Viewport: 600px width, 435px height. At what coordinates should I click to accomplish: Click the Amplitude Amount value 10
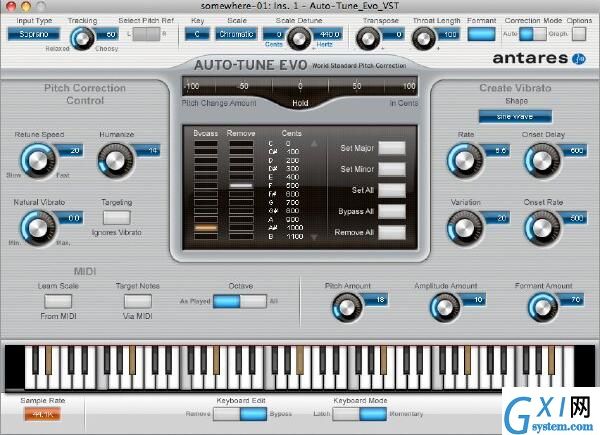tap(473, 300)
